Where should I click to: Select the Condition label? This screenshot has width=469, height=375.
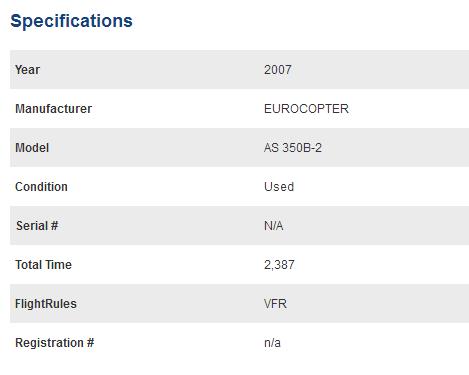pyautogui.click(x=41, y=187)
